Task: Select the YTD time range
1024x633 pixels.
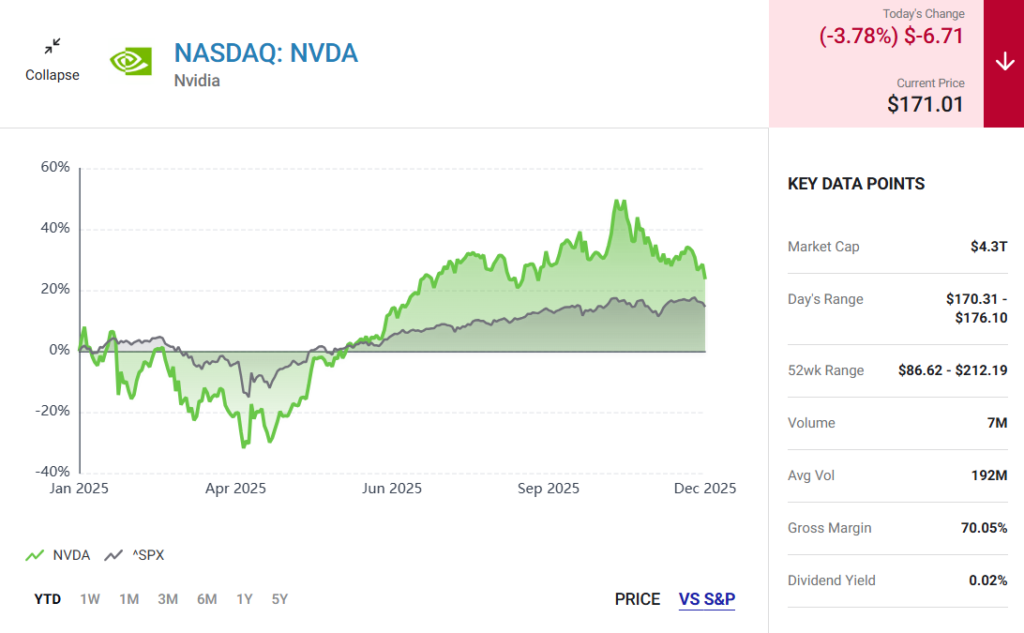Action: [47, 599]
